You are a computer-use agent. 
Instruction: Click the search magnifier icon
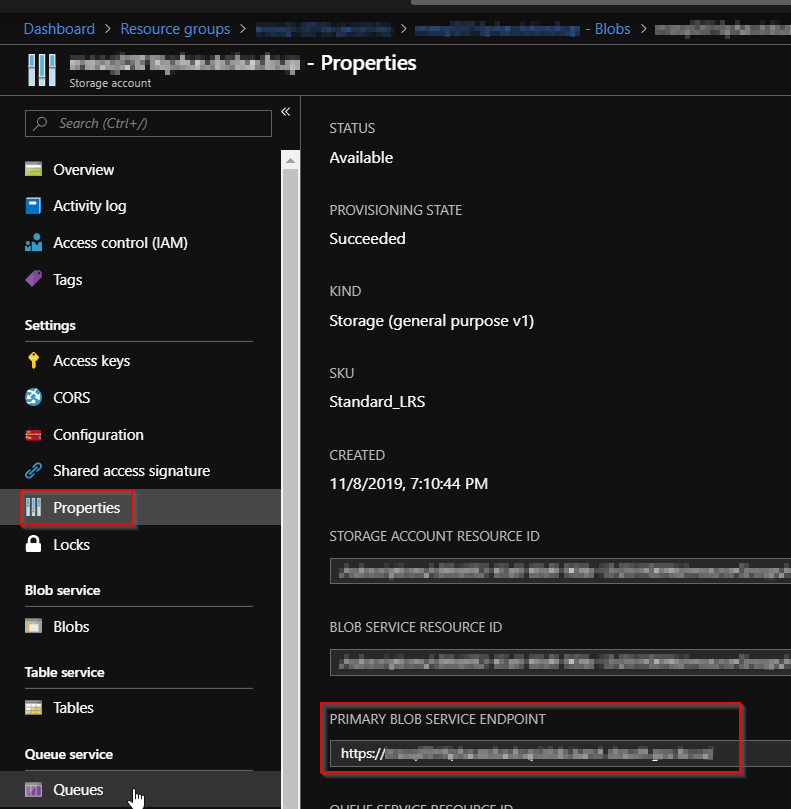tap(40, 123)
